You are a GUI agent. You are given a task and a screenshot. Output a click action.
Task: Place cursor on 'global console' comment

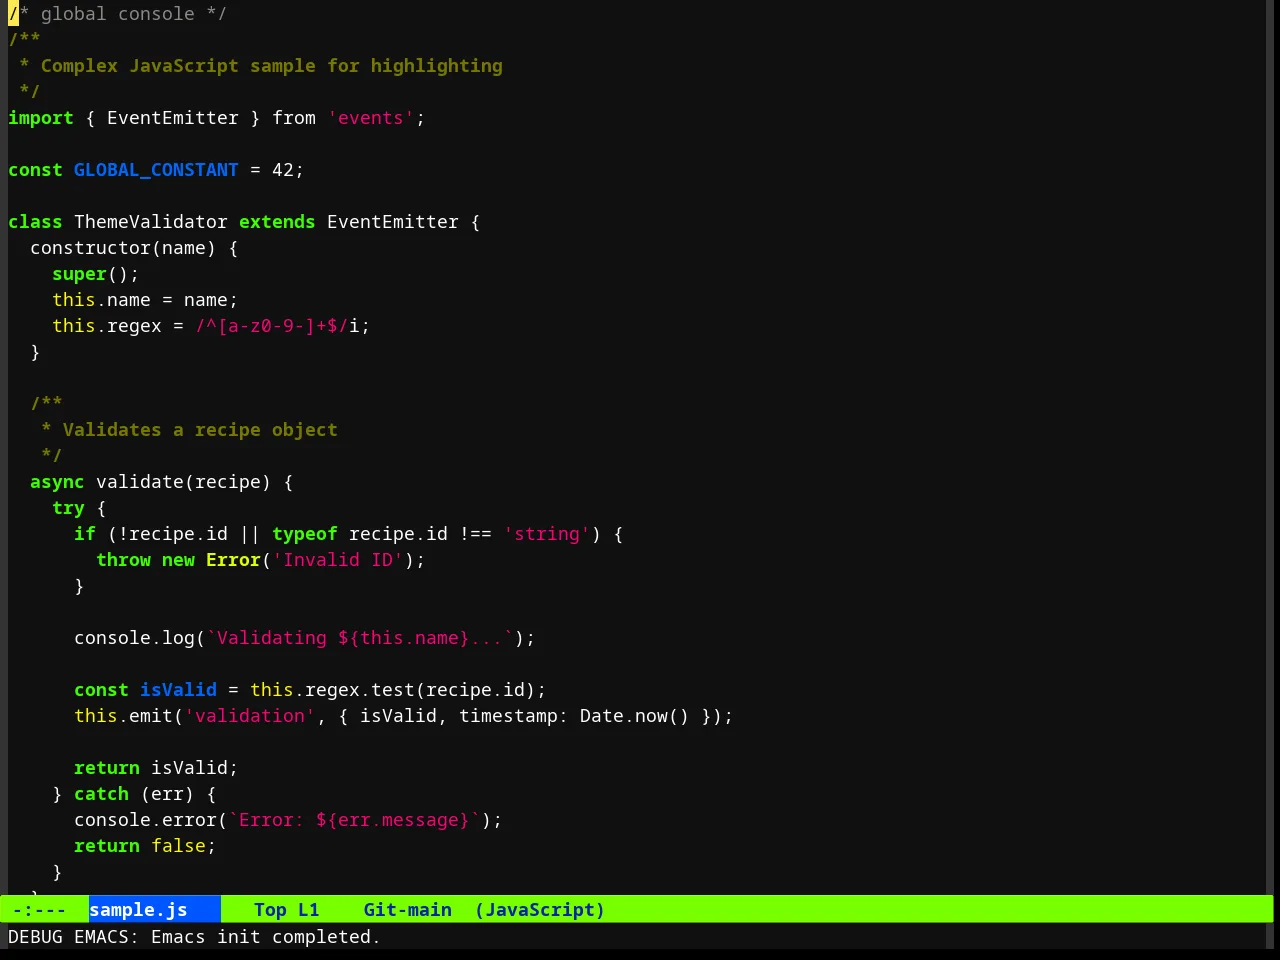(117, 14)
